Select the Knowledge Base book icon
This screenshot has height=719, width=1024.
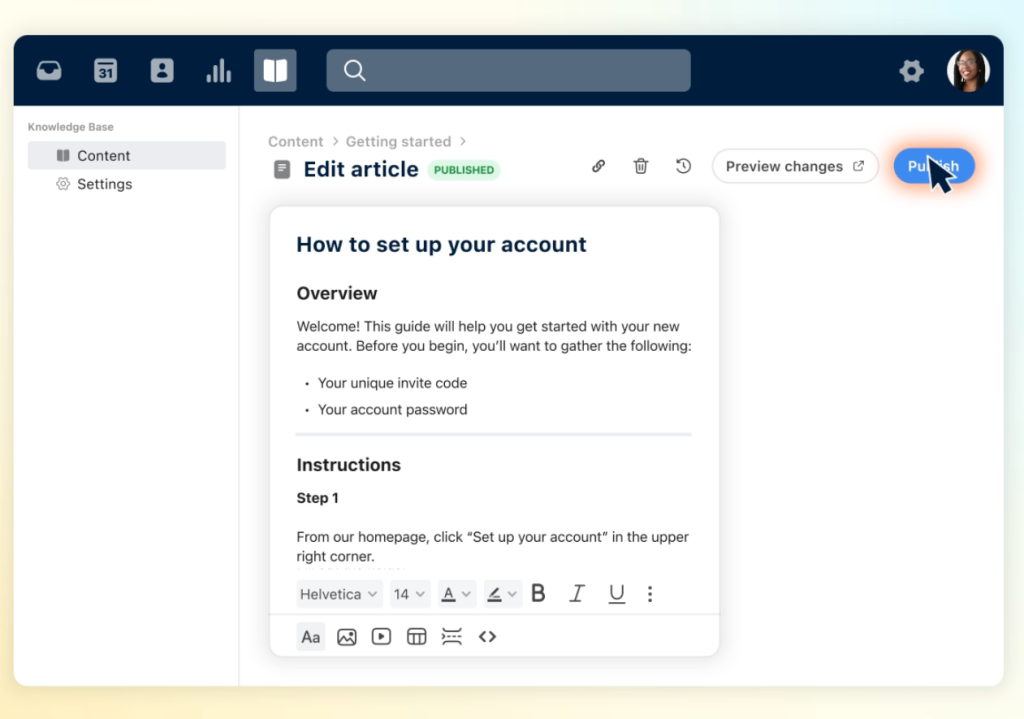pyautogui.click(x=274, y=70)
